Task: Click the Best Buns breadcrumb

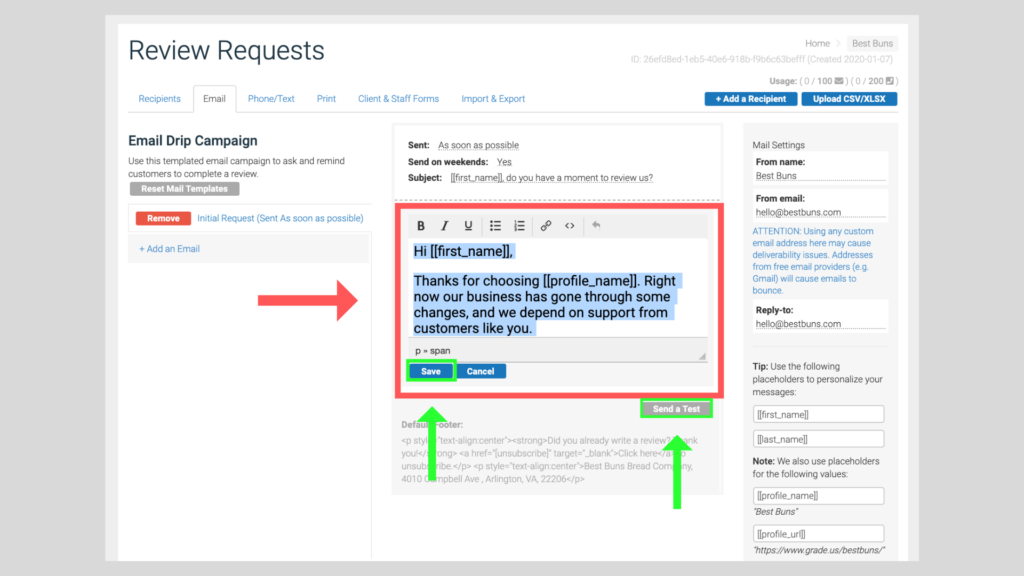Action: [872, 43]
